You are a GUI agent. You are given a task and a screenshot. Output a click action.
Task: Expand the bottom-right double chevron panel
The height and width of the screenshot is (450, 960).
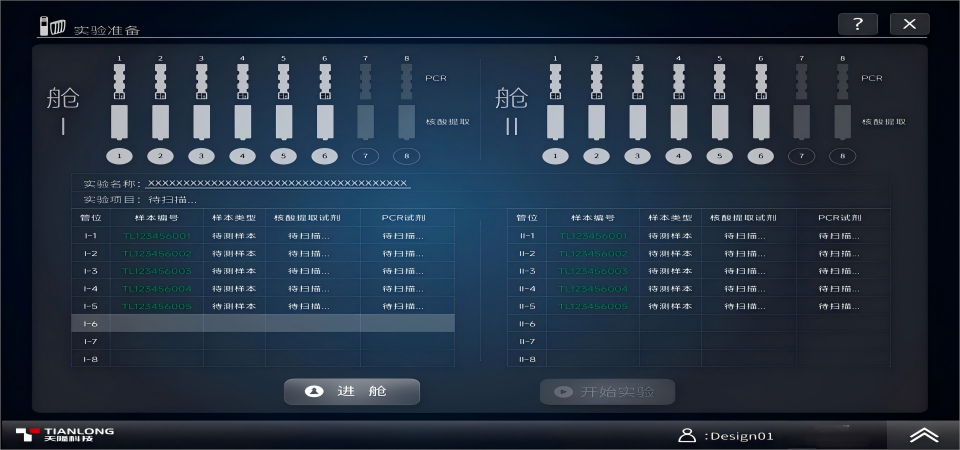(923, 435)
